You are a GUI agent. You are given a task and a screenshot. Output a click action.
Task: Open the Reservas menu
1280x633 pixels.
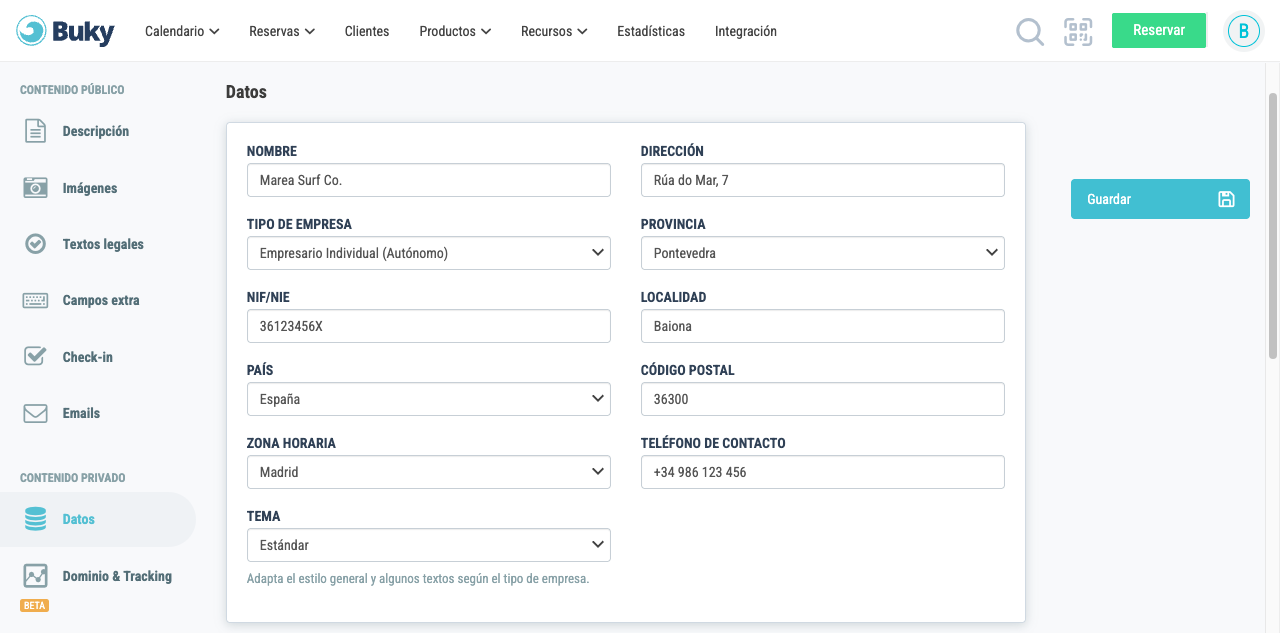[x=282, y=31]
